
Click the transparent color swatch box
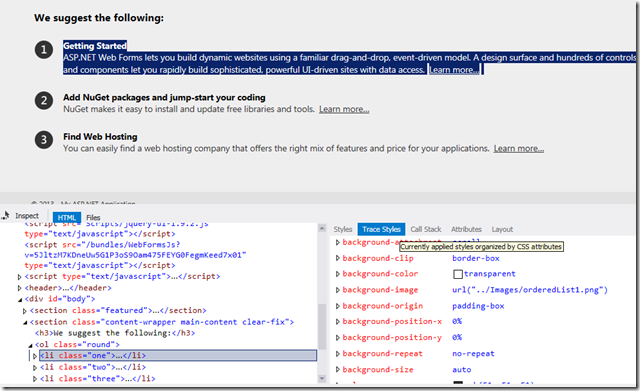click(458, 274)
